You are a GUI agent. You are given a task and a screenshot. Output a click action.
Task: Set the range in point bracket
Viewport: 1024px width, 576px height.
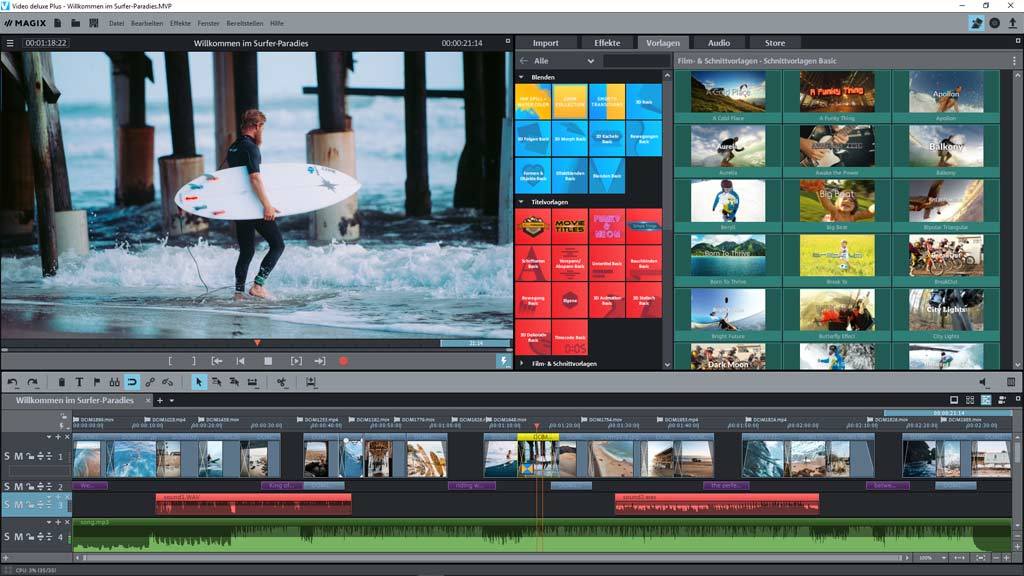pos(170,360)
